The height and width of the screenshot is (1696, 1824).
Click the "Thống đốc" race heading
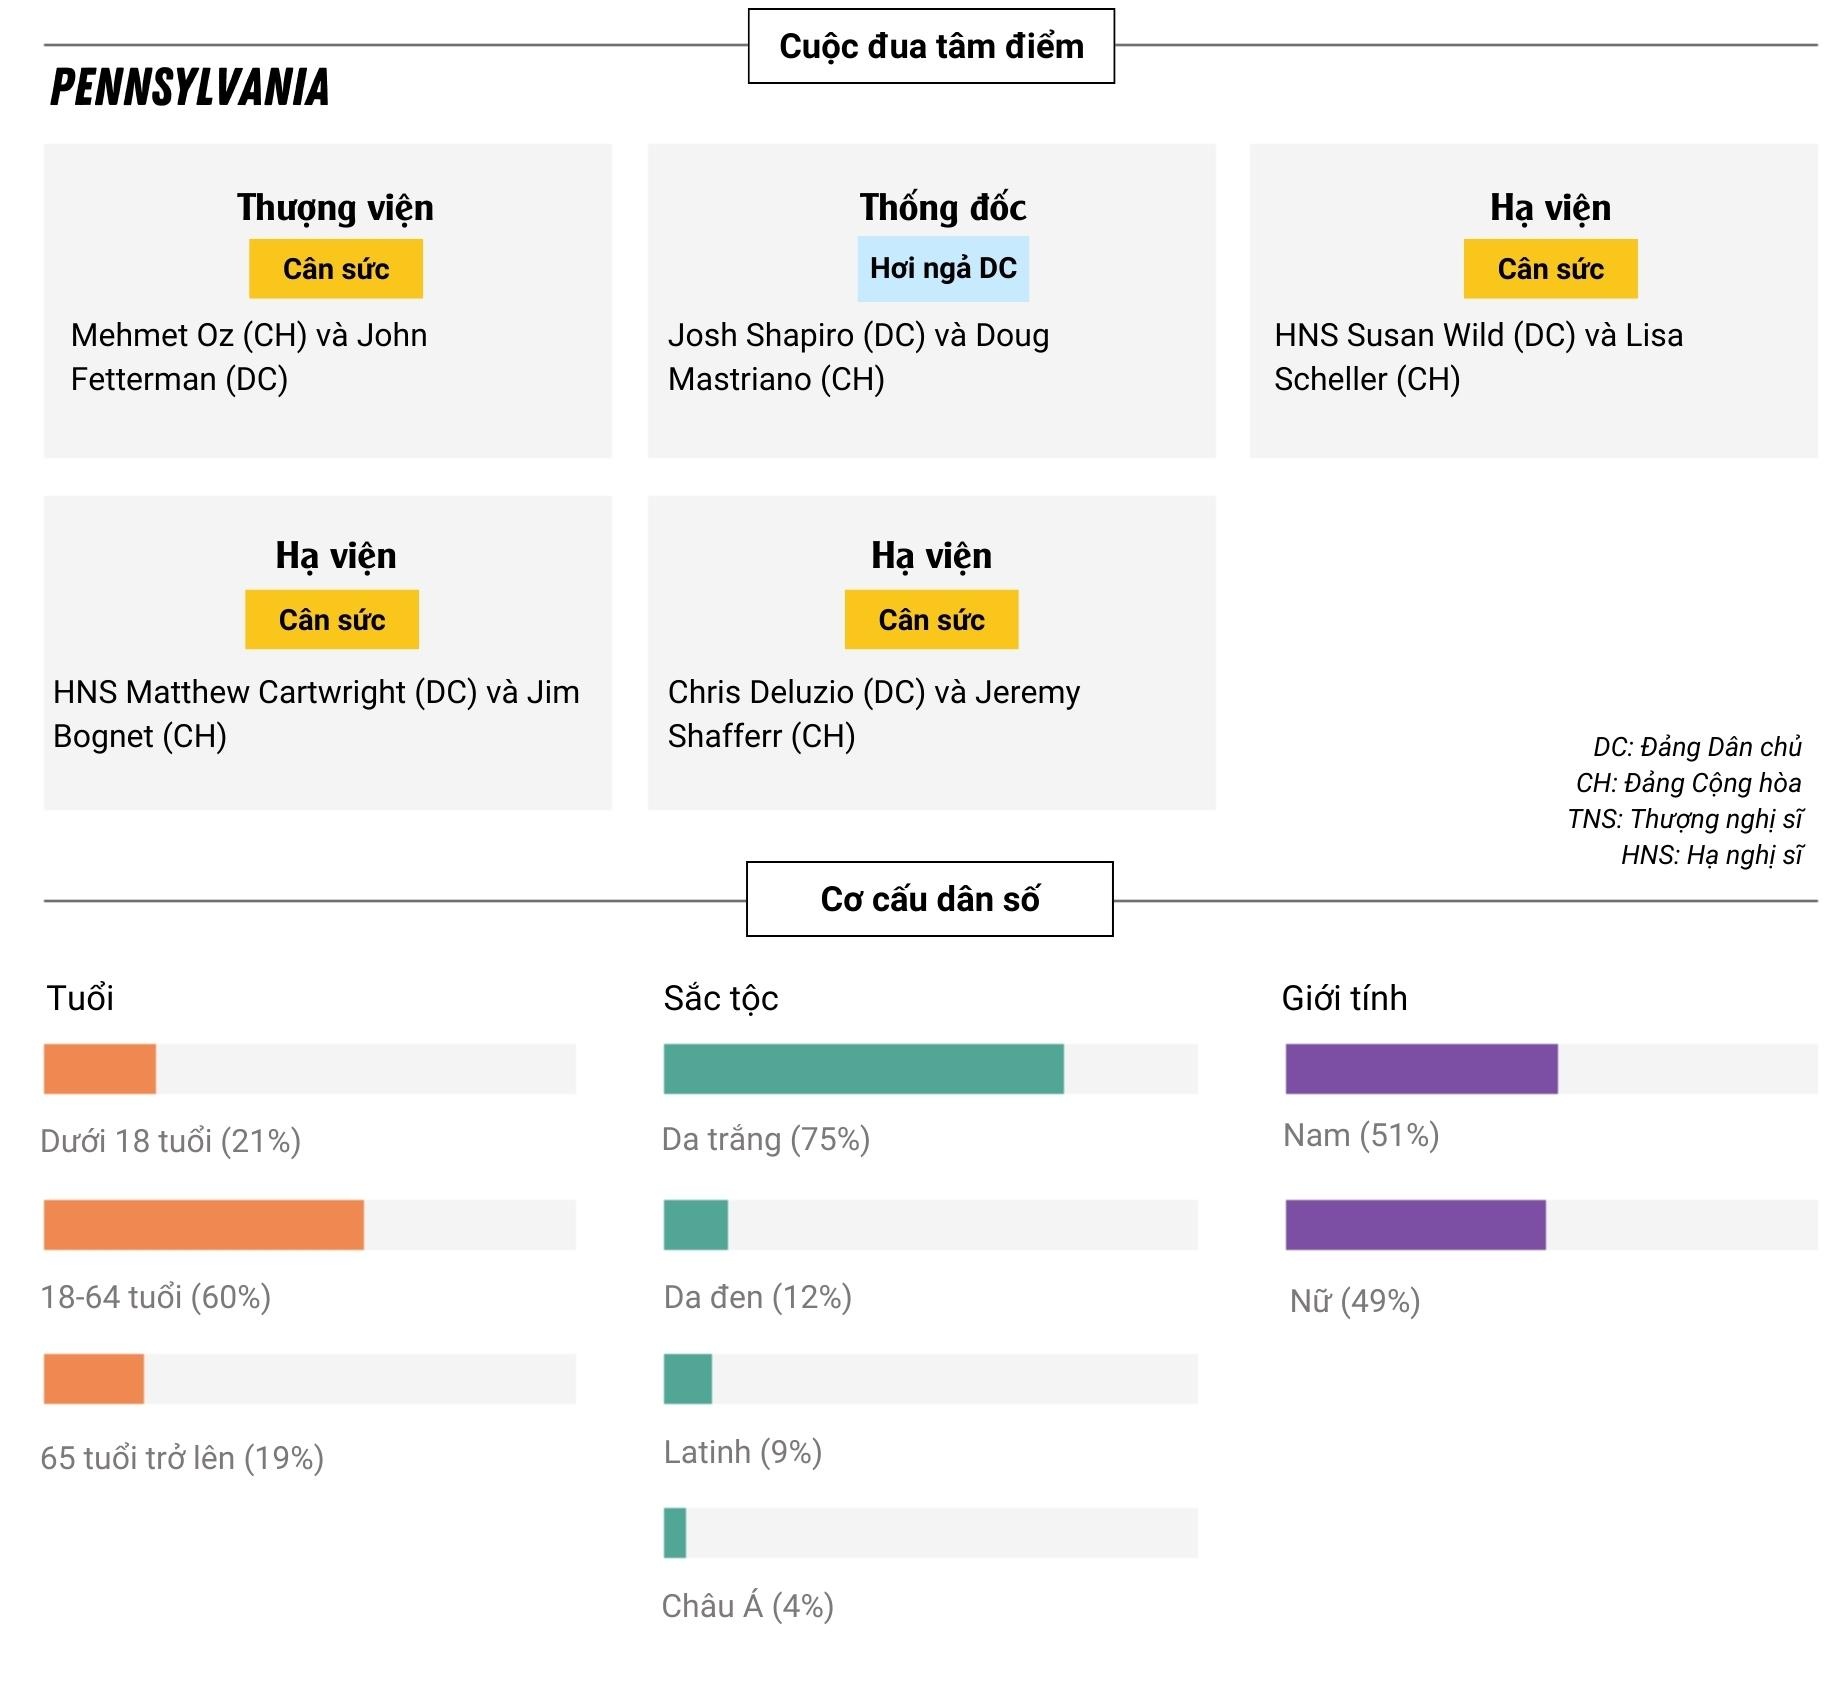[x=943, y=208]
